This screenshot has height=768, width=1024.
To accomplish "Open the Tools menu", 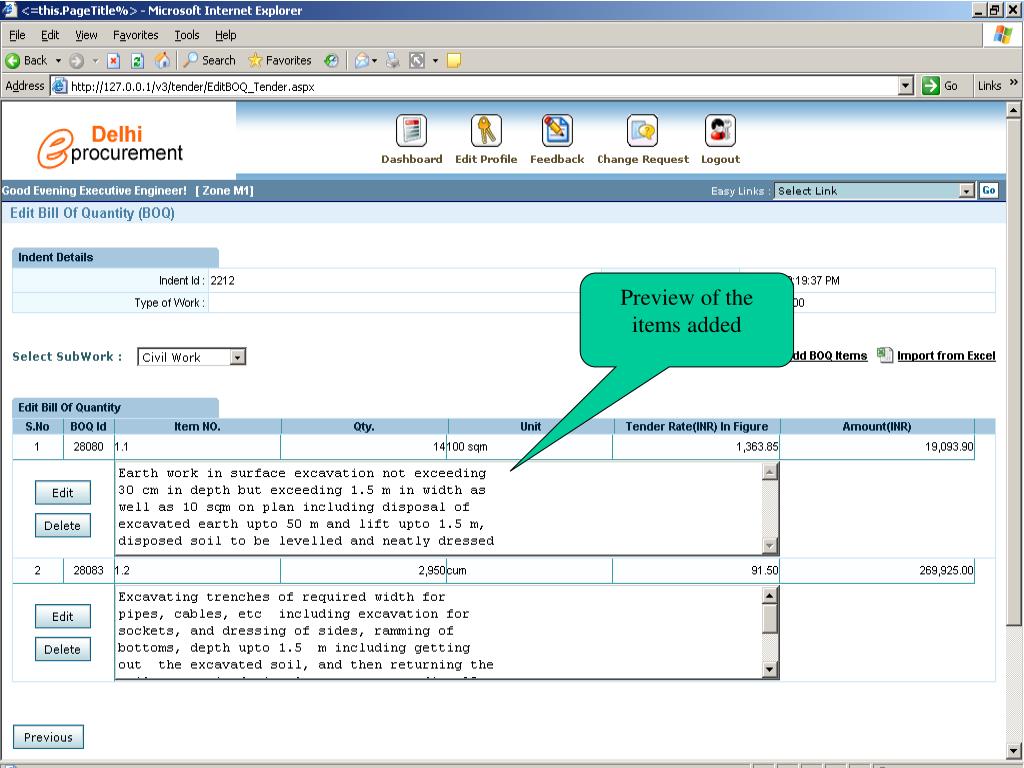I will coord(187,35).
